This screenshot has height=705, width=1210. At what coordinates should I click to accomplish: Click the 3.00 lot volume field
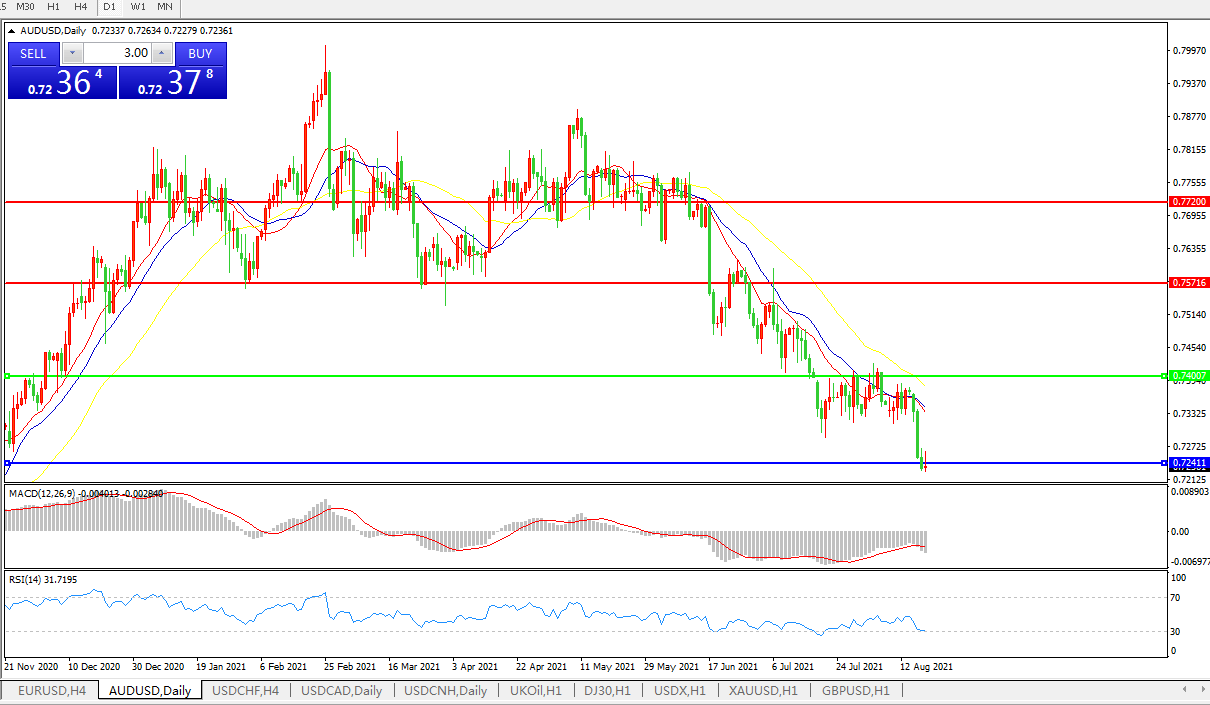pyautogui.click(x=118, y=54)
